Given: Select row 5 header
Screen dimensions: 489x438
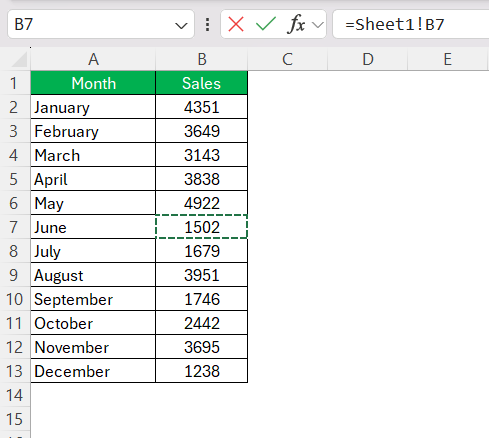Looking at the screenshot, I should 15,179.
